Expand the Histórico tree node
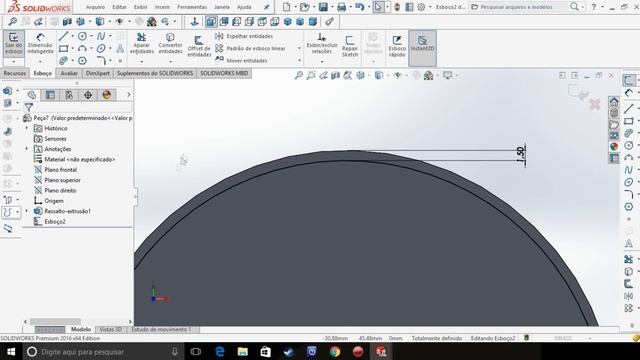Screen dimensions: 640x360 [27, 128]
